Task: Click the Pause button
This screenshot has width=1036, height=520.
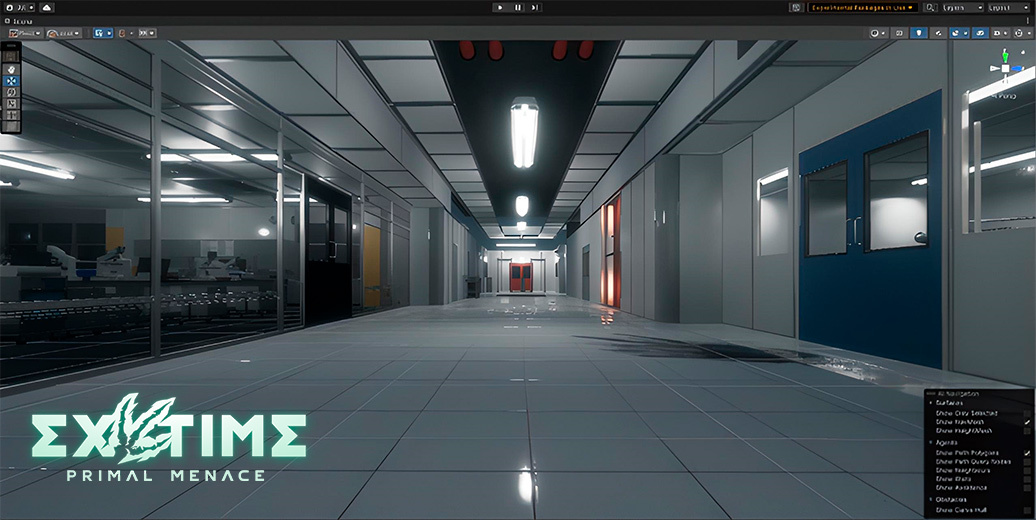Action: coord(518,7)
